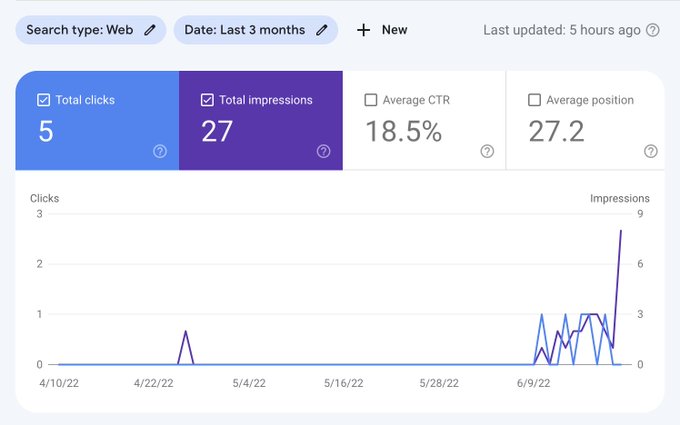Uncheck the Total clicks checkbox

coord(43,100)
